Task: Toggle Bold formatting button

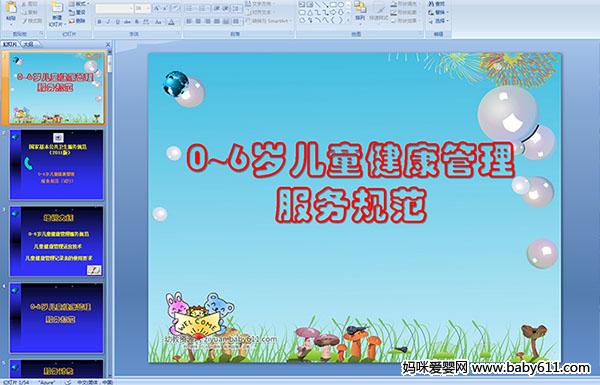Action: tap(99, 22)
